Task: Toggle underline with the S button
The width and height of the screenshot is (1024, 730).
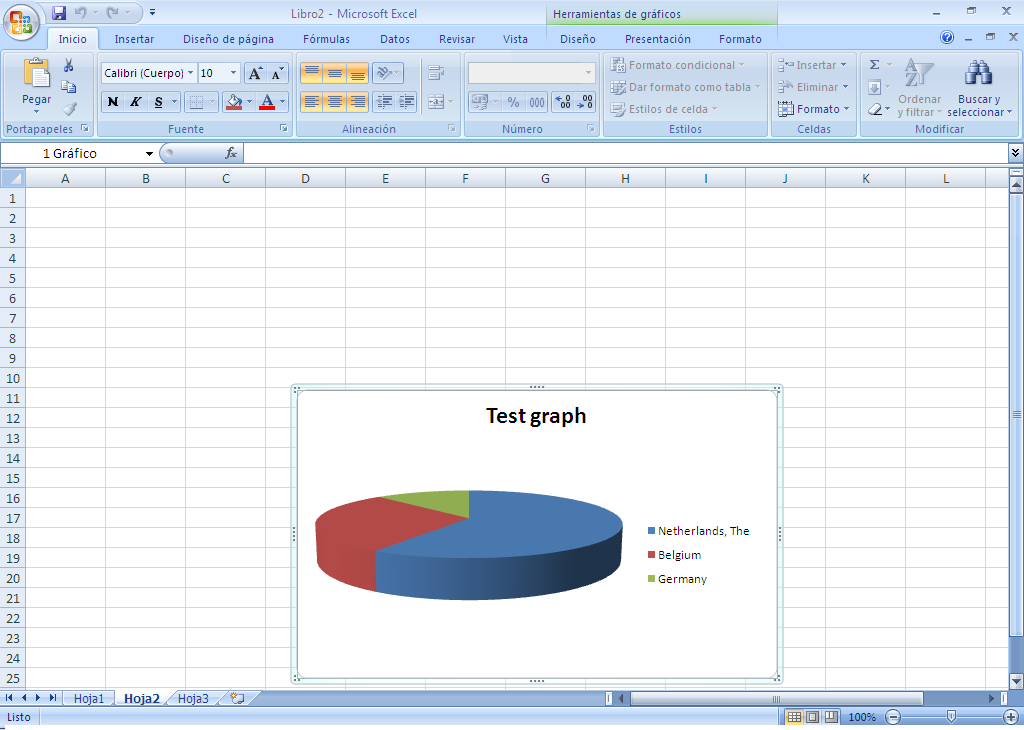Action: [158, 101]
